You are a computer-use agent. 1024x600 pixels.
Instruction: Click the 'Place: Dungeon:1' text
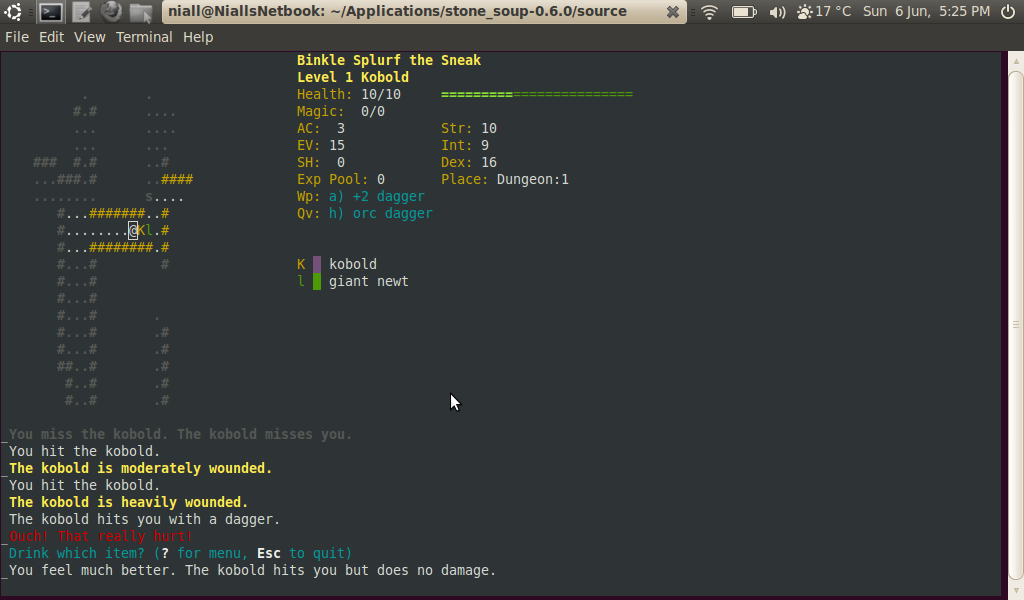[x=505, y=179]
